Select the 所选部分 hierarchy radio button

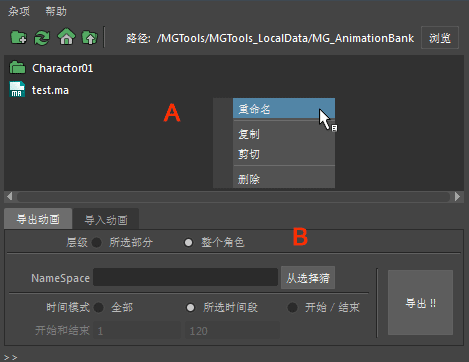point(97,242)
